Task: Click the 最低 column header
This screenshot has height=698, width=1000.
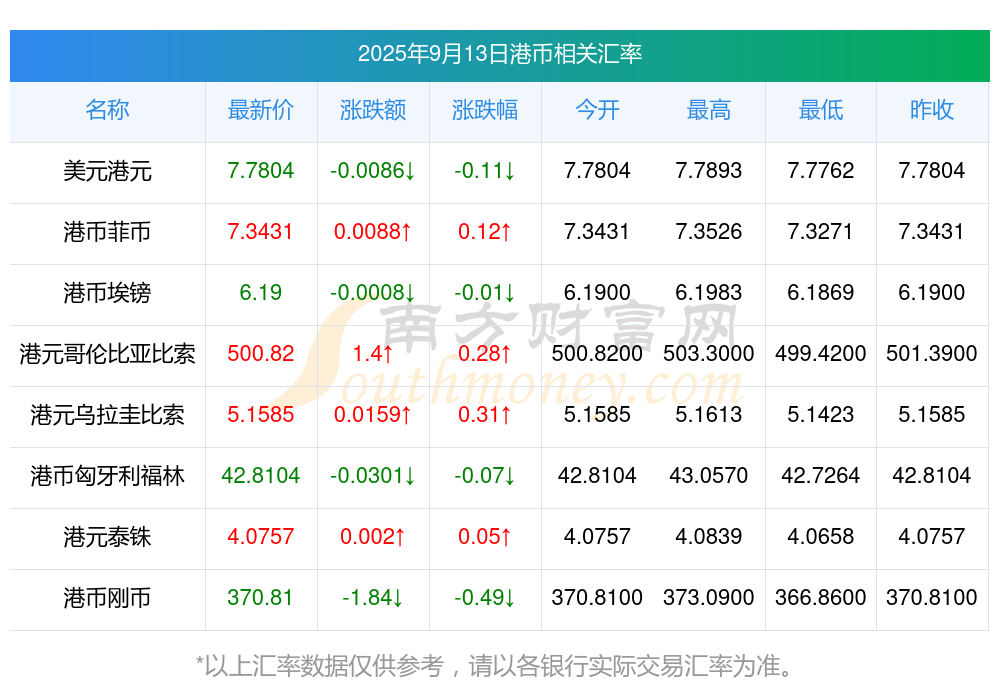Action: tap(820, 110)
